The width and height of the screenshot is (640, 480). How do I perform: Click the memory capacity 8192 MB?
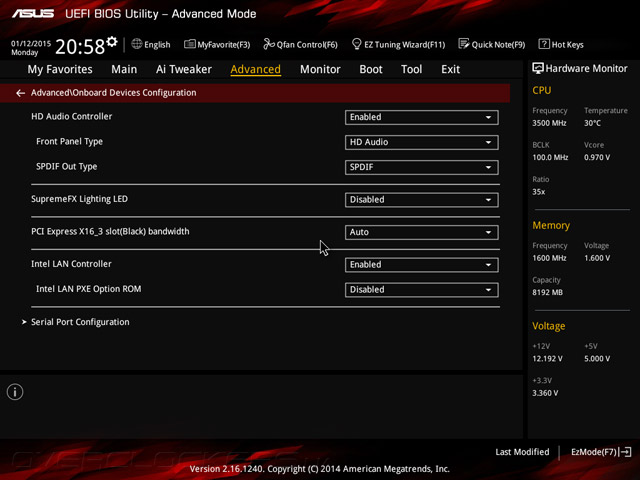pos(547,292)
